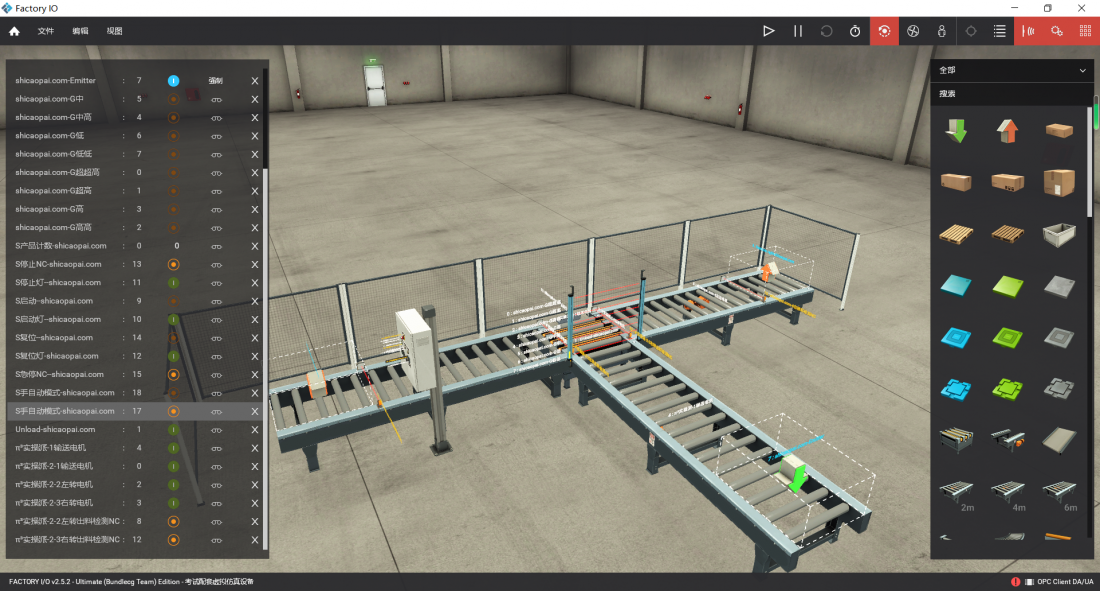Image resolution: width=1100 pixels, height=591 pixels.
Task: Switch to the fly camera icon
Action: (913, 31)
